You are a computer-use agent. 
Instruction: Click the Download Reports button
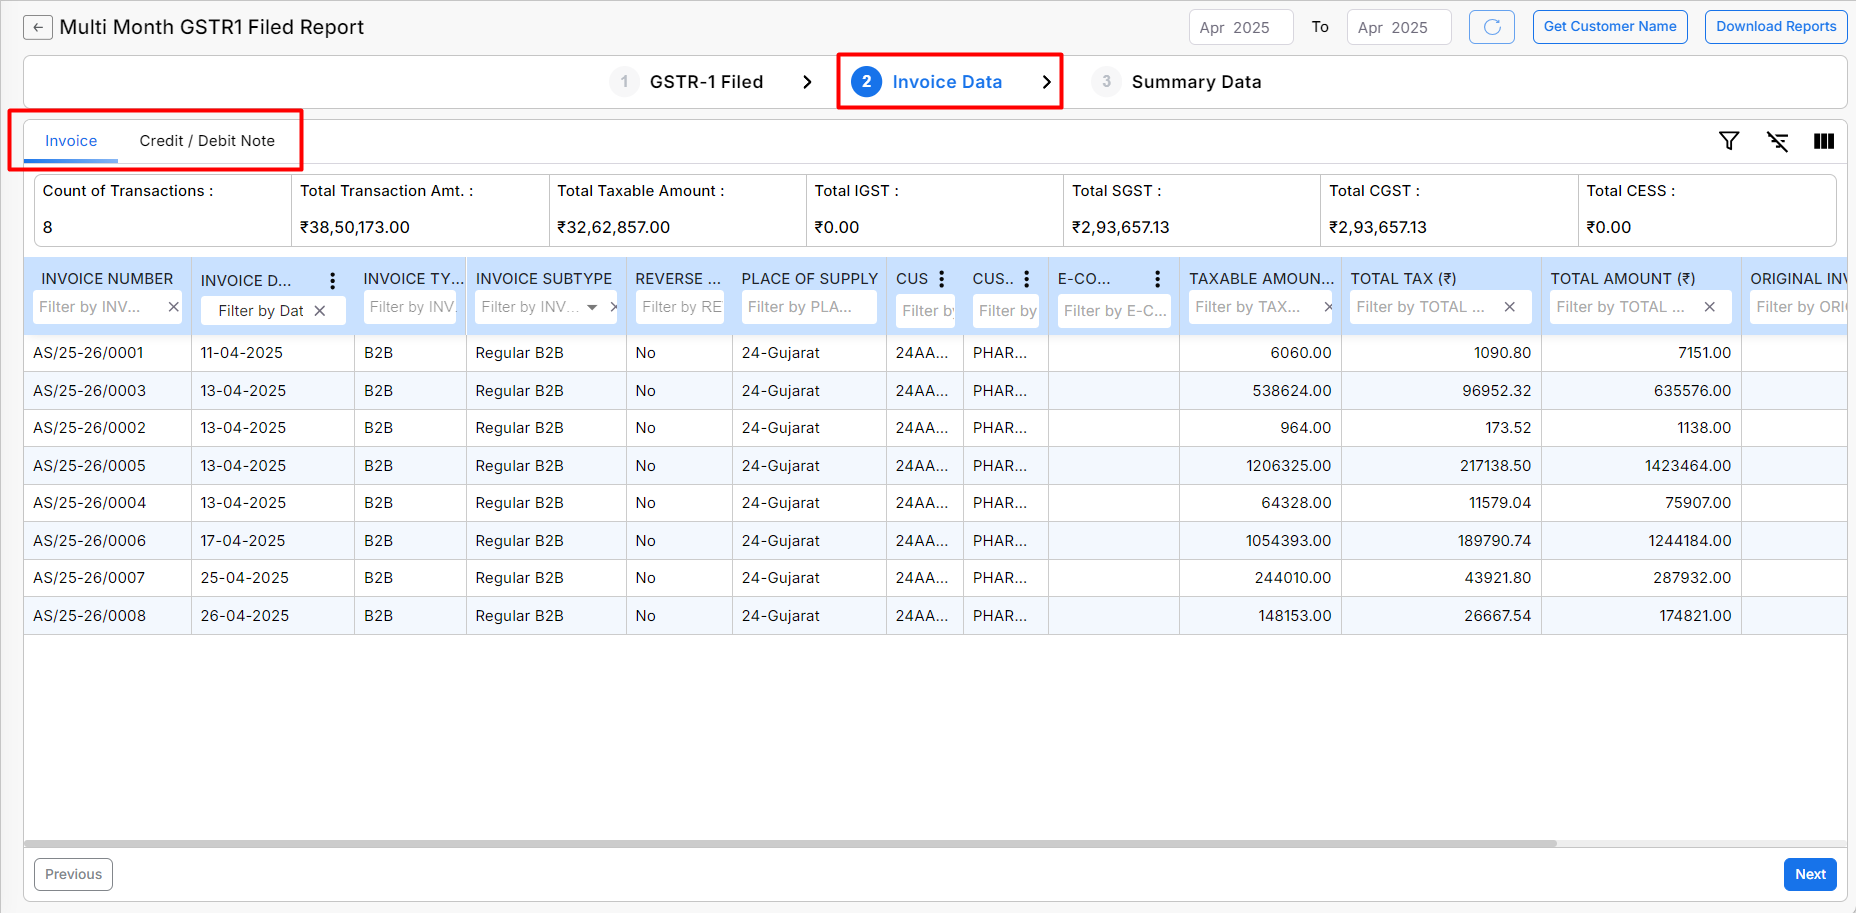pyautogui.click(x=1775, y=27)
